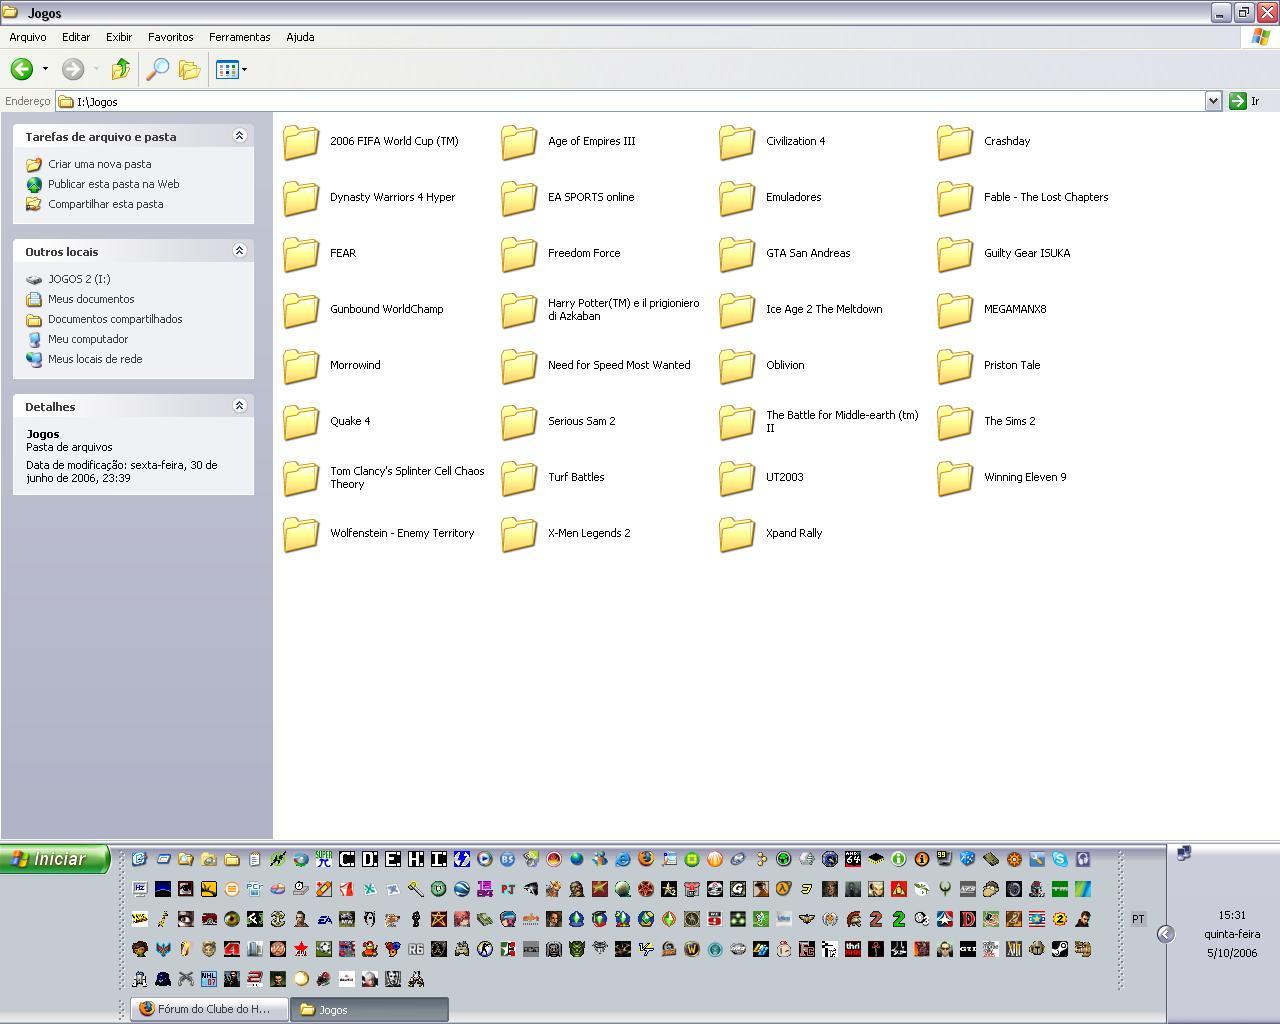Select the Gunbound WorldChamp folder
The height and width of the screenshot is (1024, 1280).
pyautogui.click(x=364, y=310)
